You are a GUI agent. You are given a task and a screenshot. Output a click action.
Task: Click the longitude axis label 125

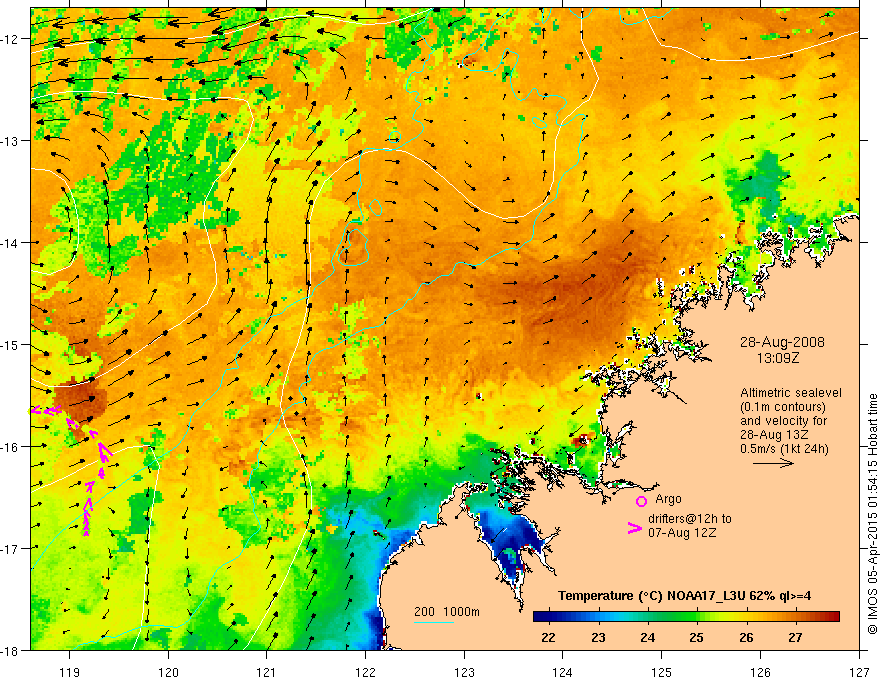pyautogui.click(x=662, y=672)
